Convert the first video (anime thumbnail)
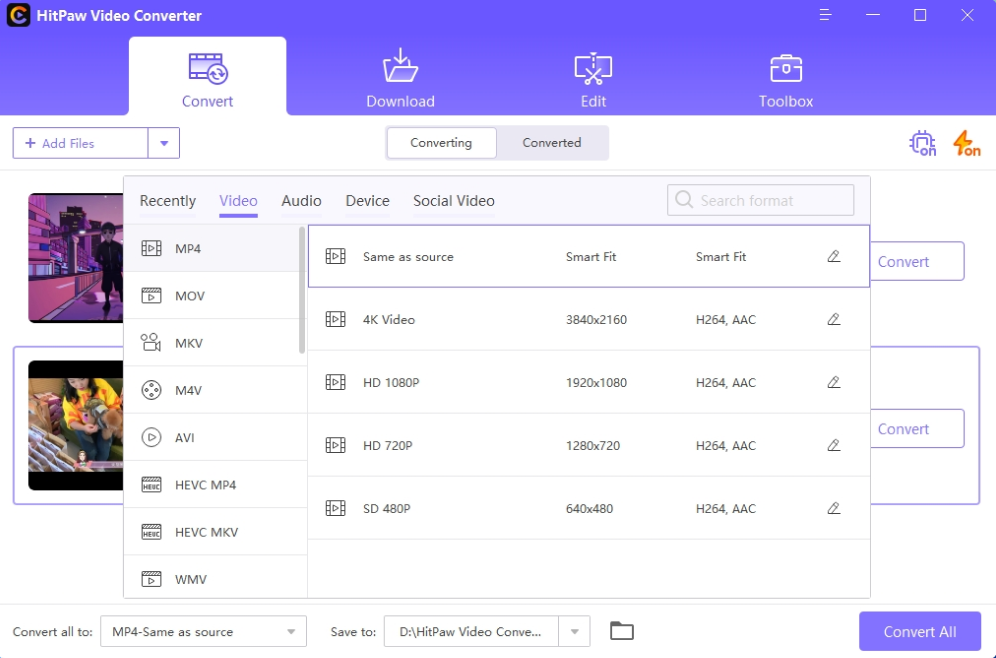Image resolution: width=996 pixels, height=658 pixels. click(x=917, y=261)
